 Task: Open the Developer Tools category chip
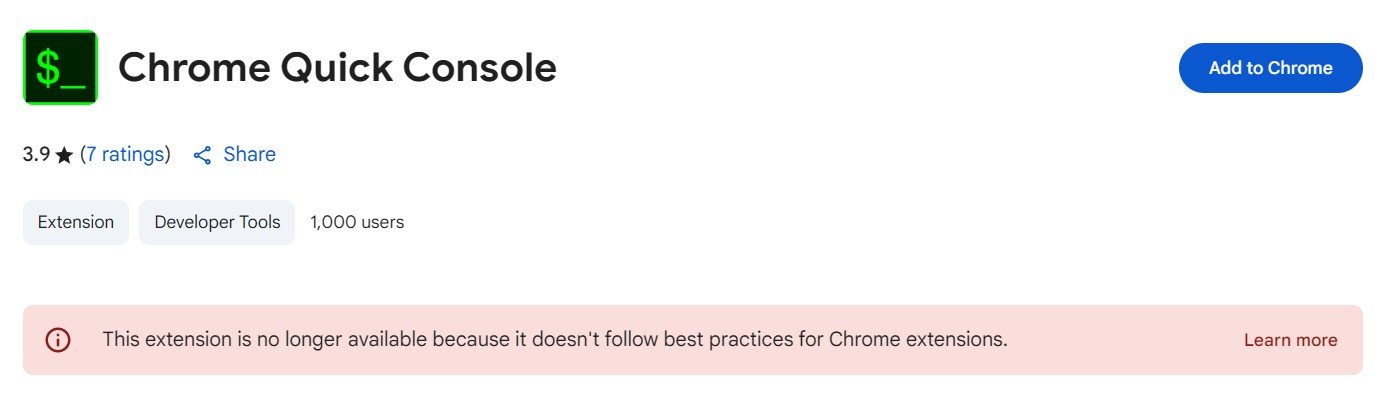[x=217, y=222]
